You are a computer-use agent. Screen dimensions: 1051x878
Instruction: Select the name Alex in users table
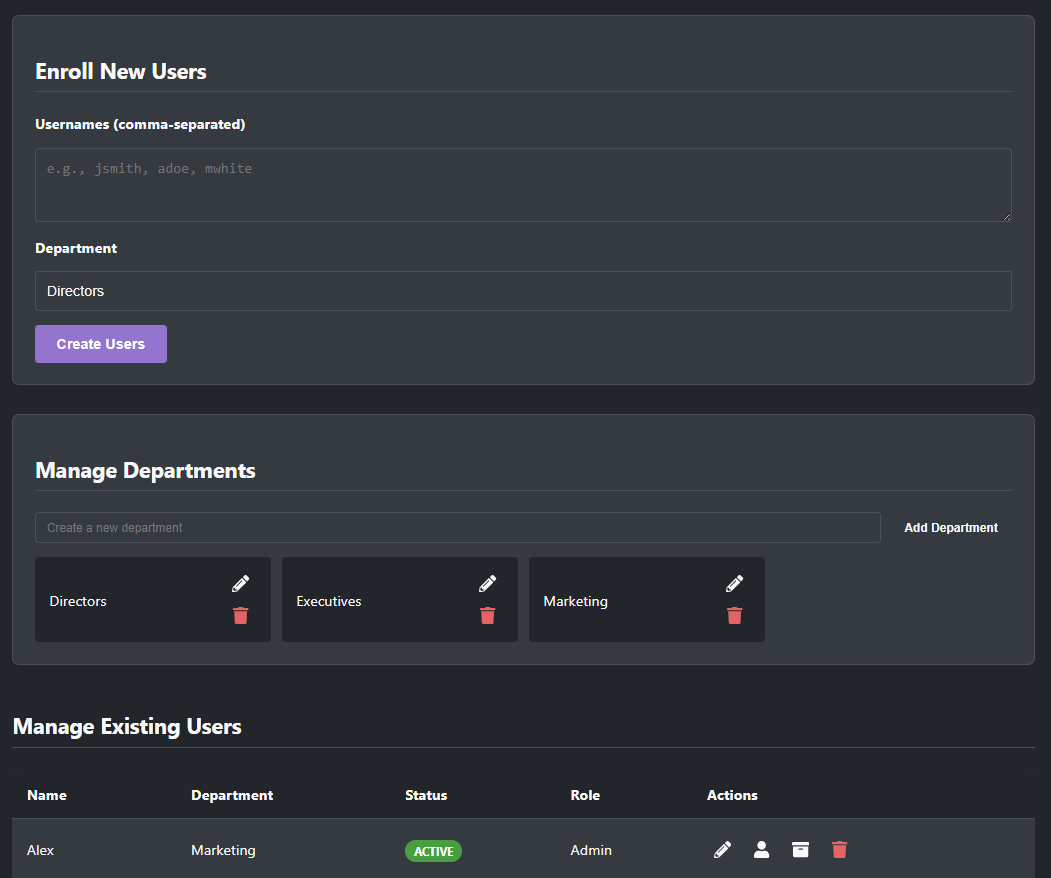[40, 850]
